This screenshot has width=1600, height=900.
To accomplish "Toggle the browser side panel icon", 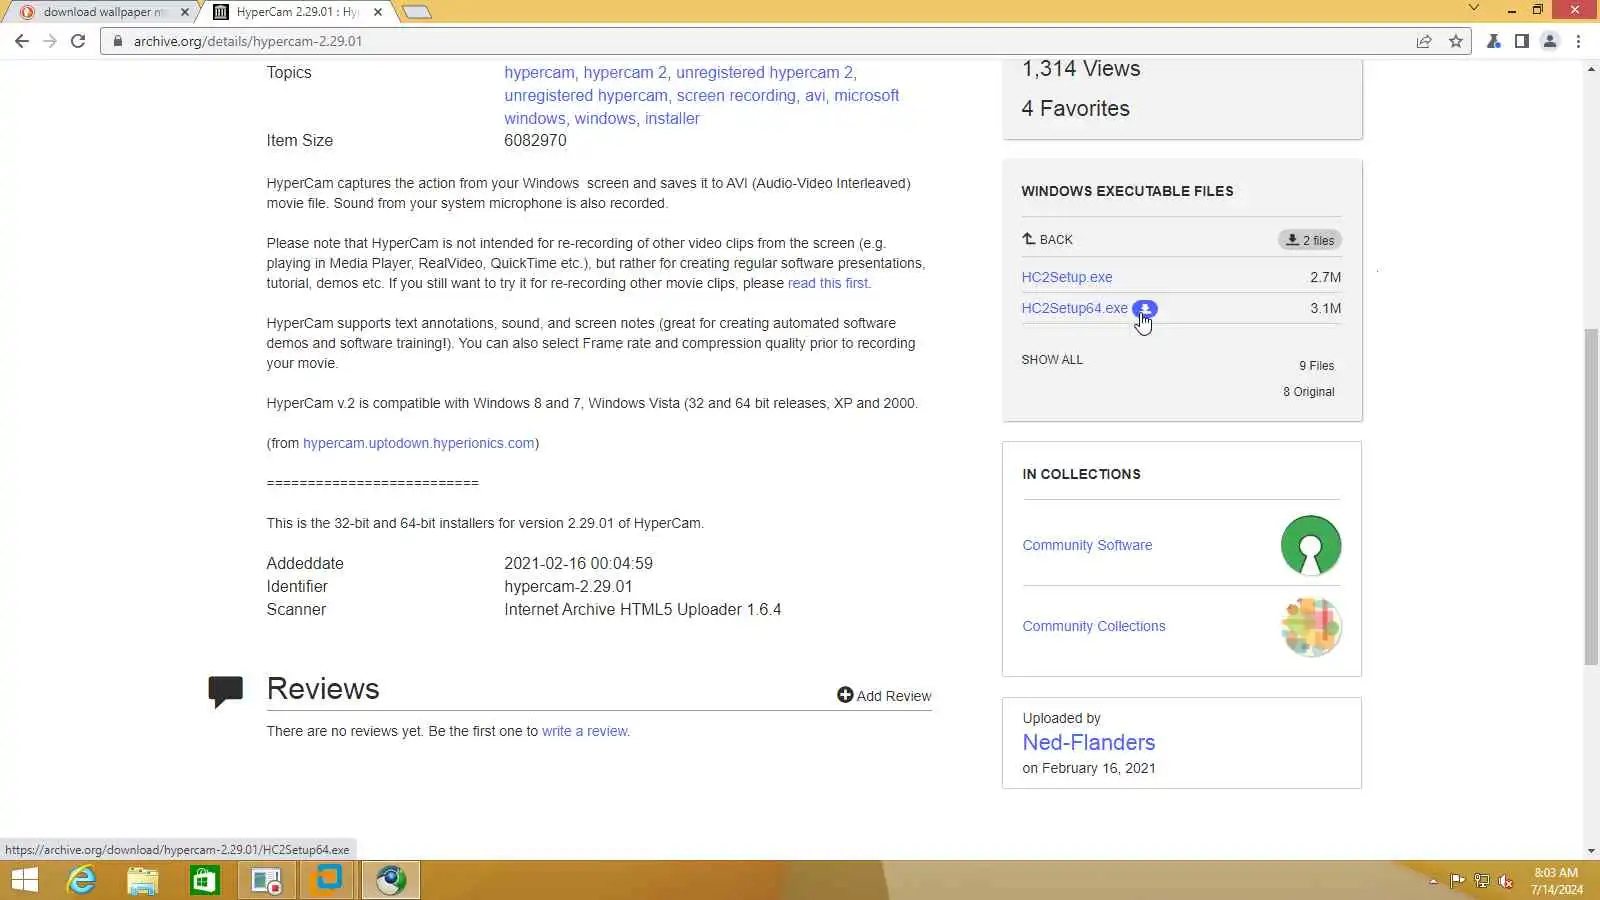I will click(1521, 41).
